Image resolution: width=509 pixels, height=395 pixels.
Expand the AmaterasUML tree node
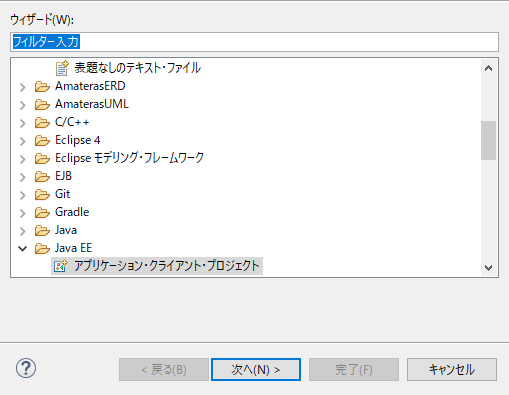(23, 105)
